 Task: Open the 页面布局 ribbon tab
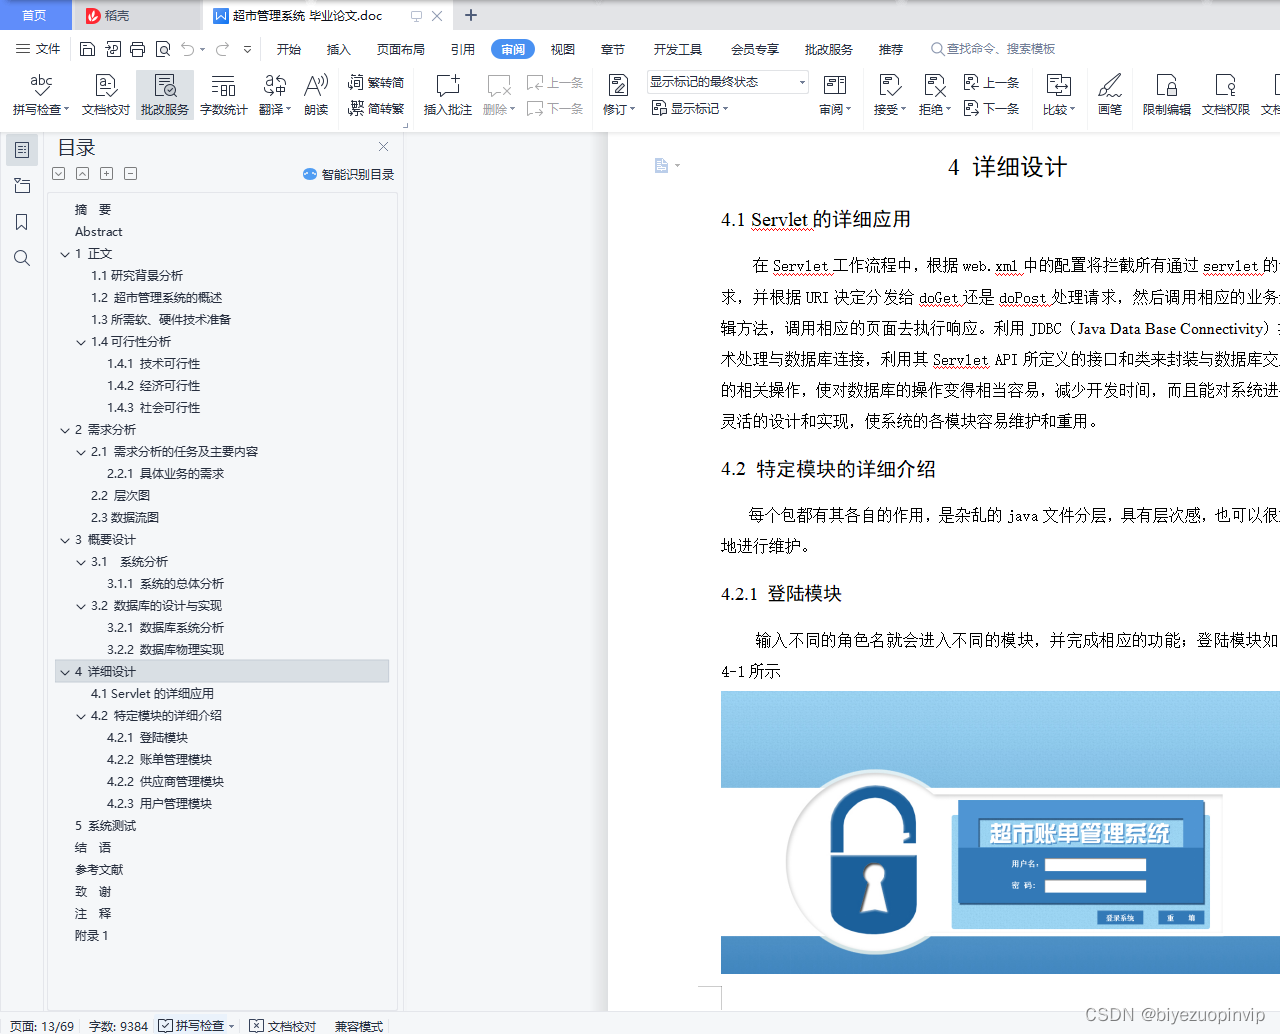point(401,49)
